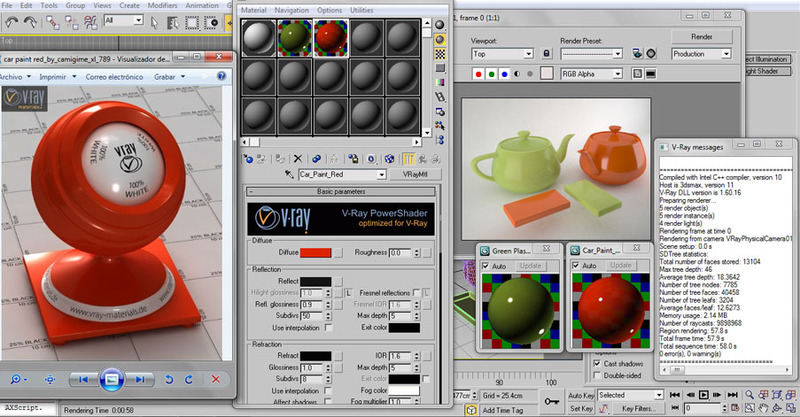This screenshot has width=800, height=417.
Task: Select the Rectangular Selection Region tool
Action: (x=192, y=22)
